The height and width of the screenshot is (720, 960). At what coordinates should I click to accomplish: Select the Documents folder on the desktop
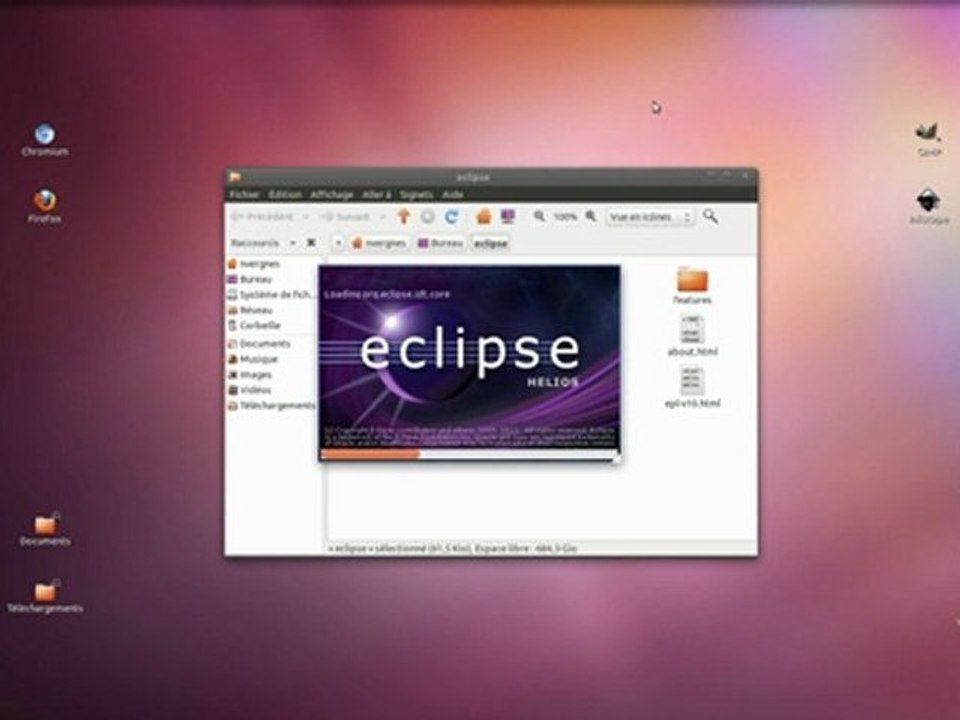coord(44,530)
